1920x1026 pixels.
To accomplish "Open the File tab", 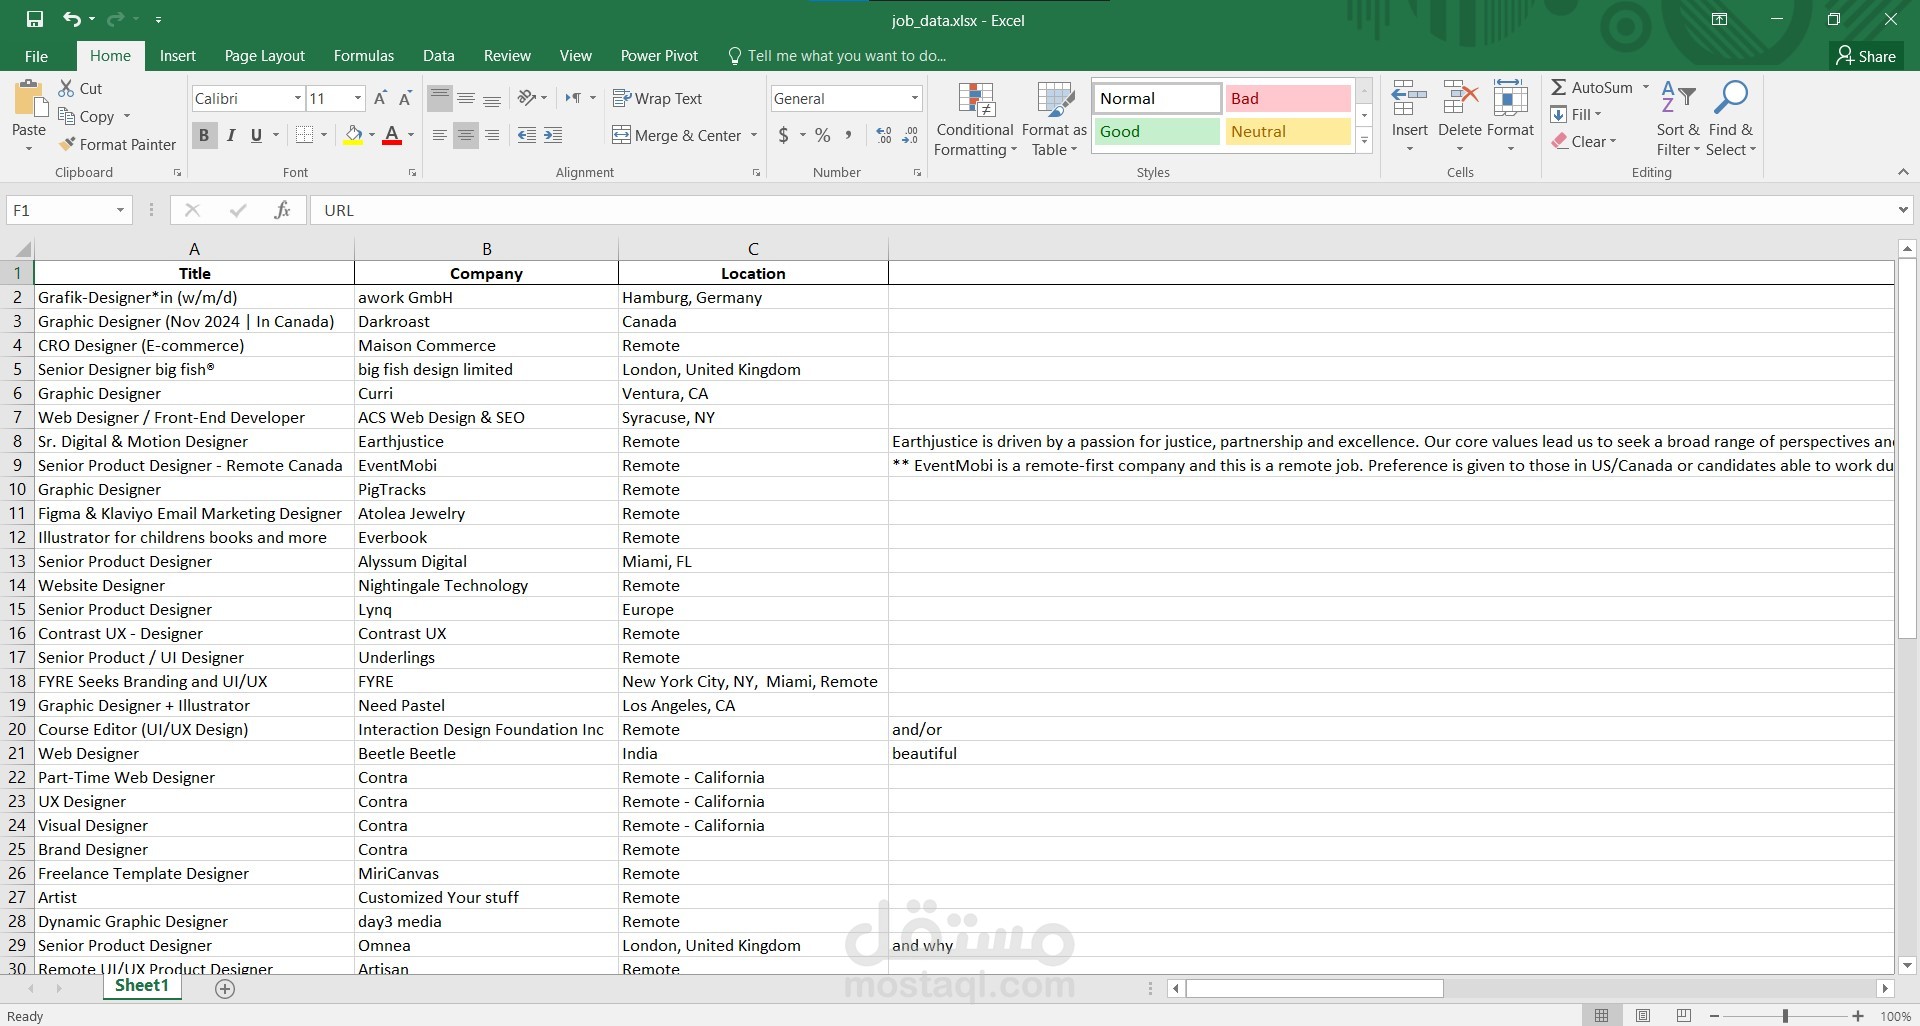I will (x=36, y=56).
